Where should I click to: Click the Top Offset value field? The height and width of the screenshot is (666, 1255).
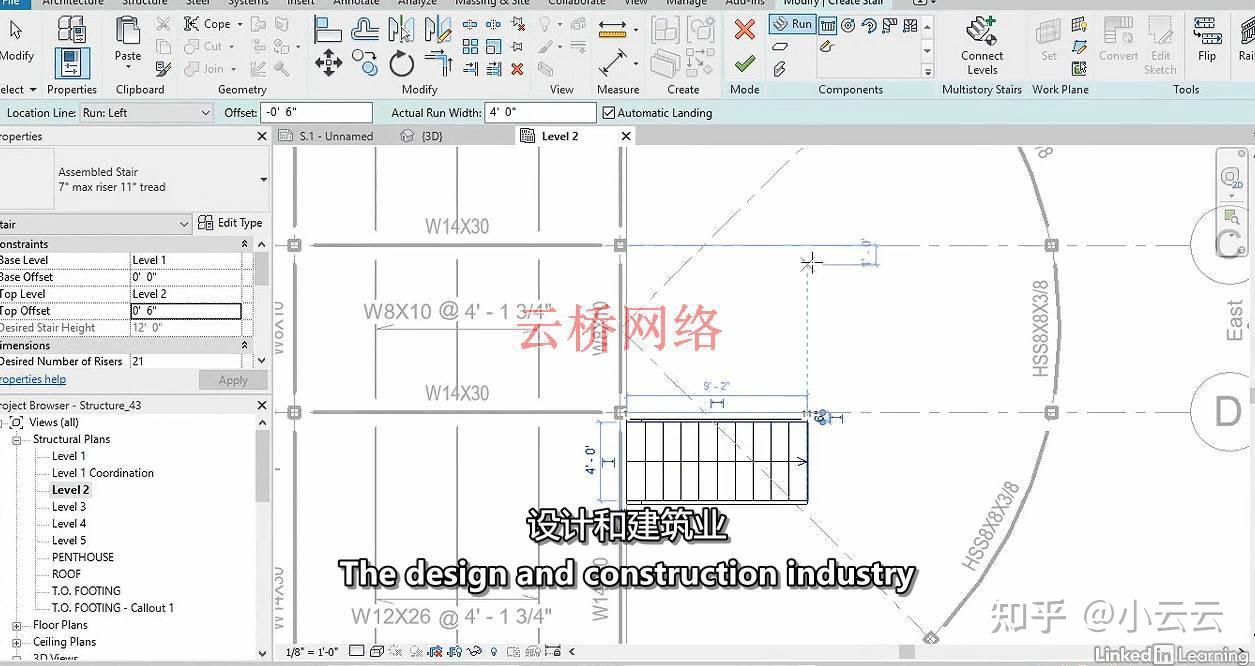pos(186,311)
